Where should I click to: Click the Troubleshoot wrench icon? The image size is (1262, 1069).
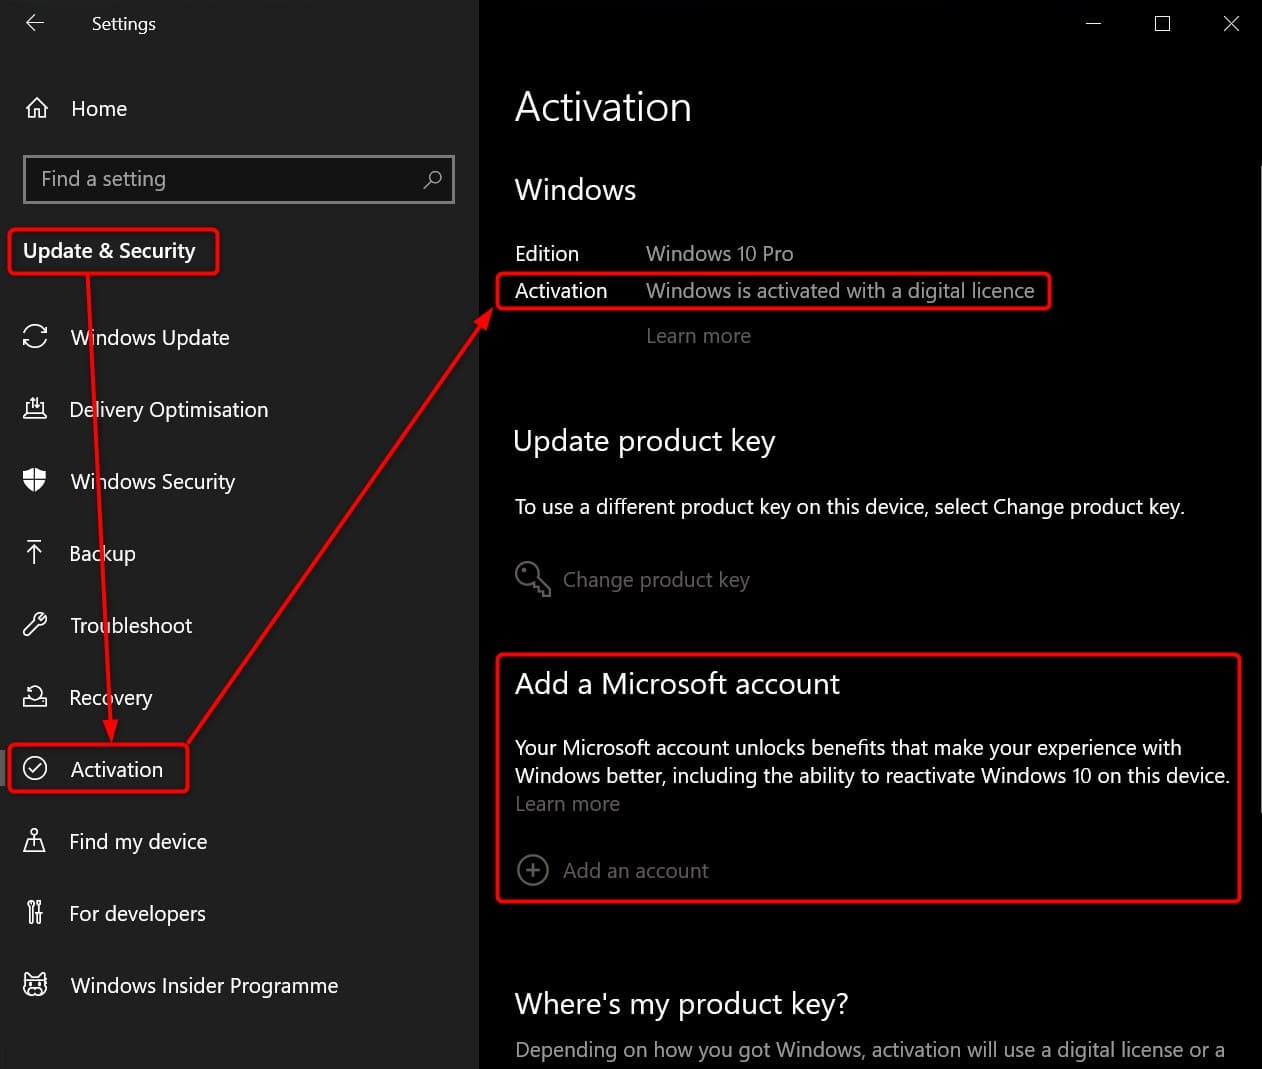click(x=35, y=625)
